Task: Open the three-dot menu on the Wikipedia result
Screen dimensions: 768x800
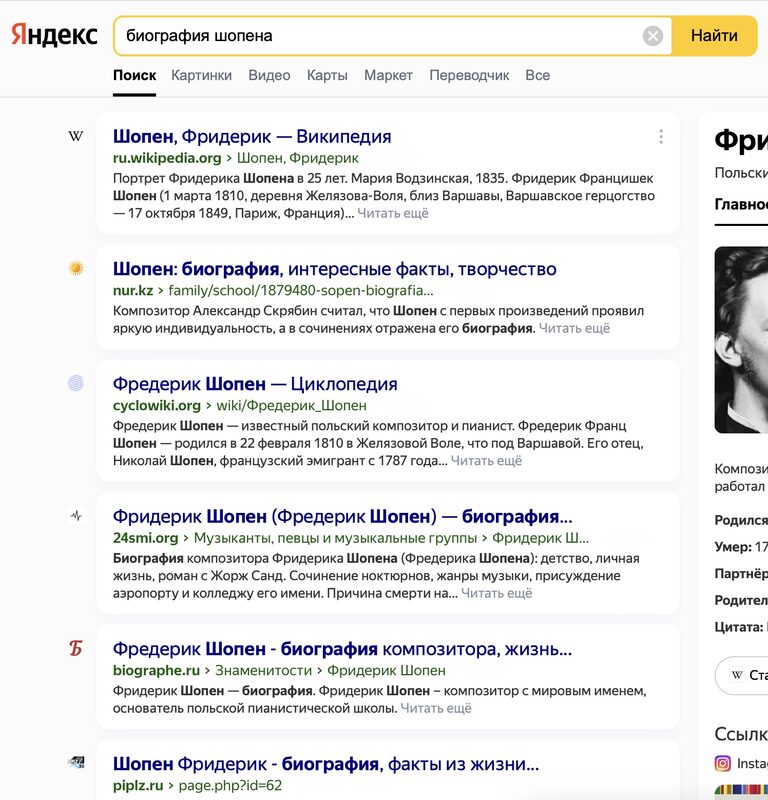Action: point(660,137)
